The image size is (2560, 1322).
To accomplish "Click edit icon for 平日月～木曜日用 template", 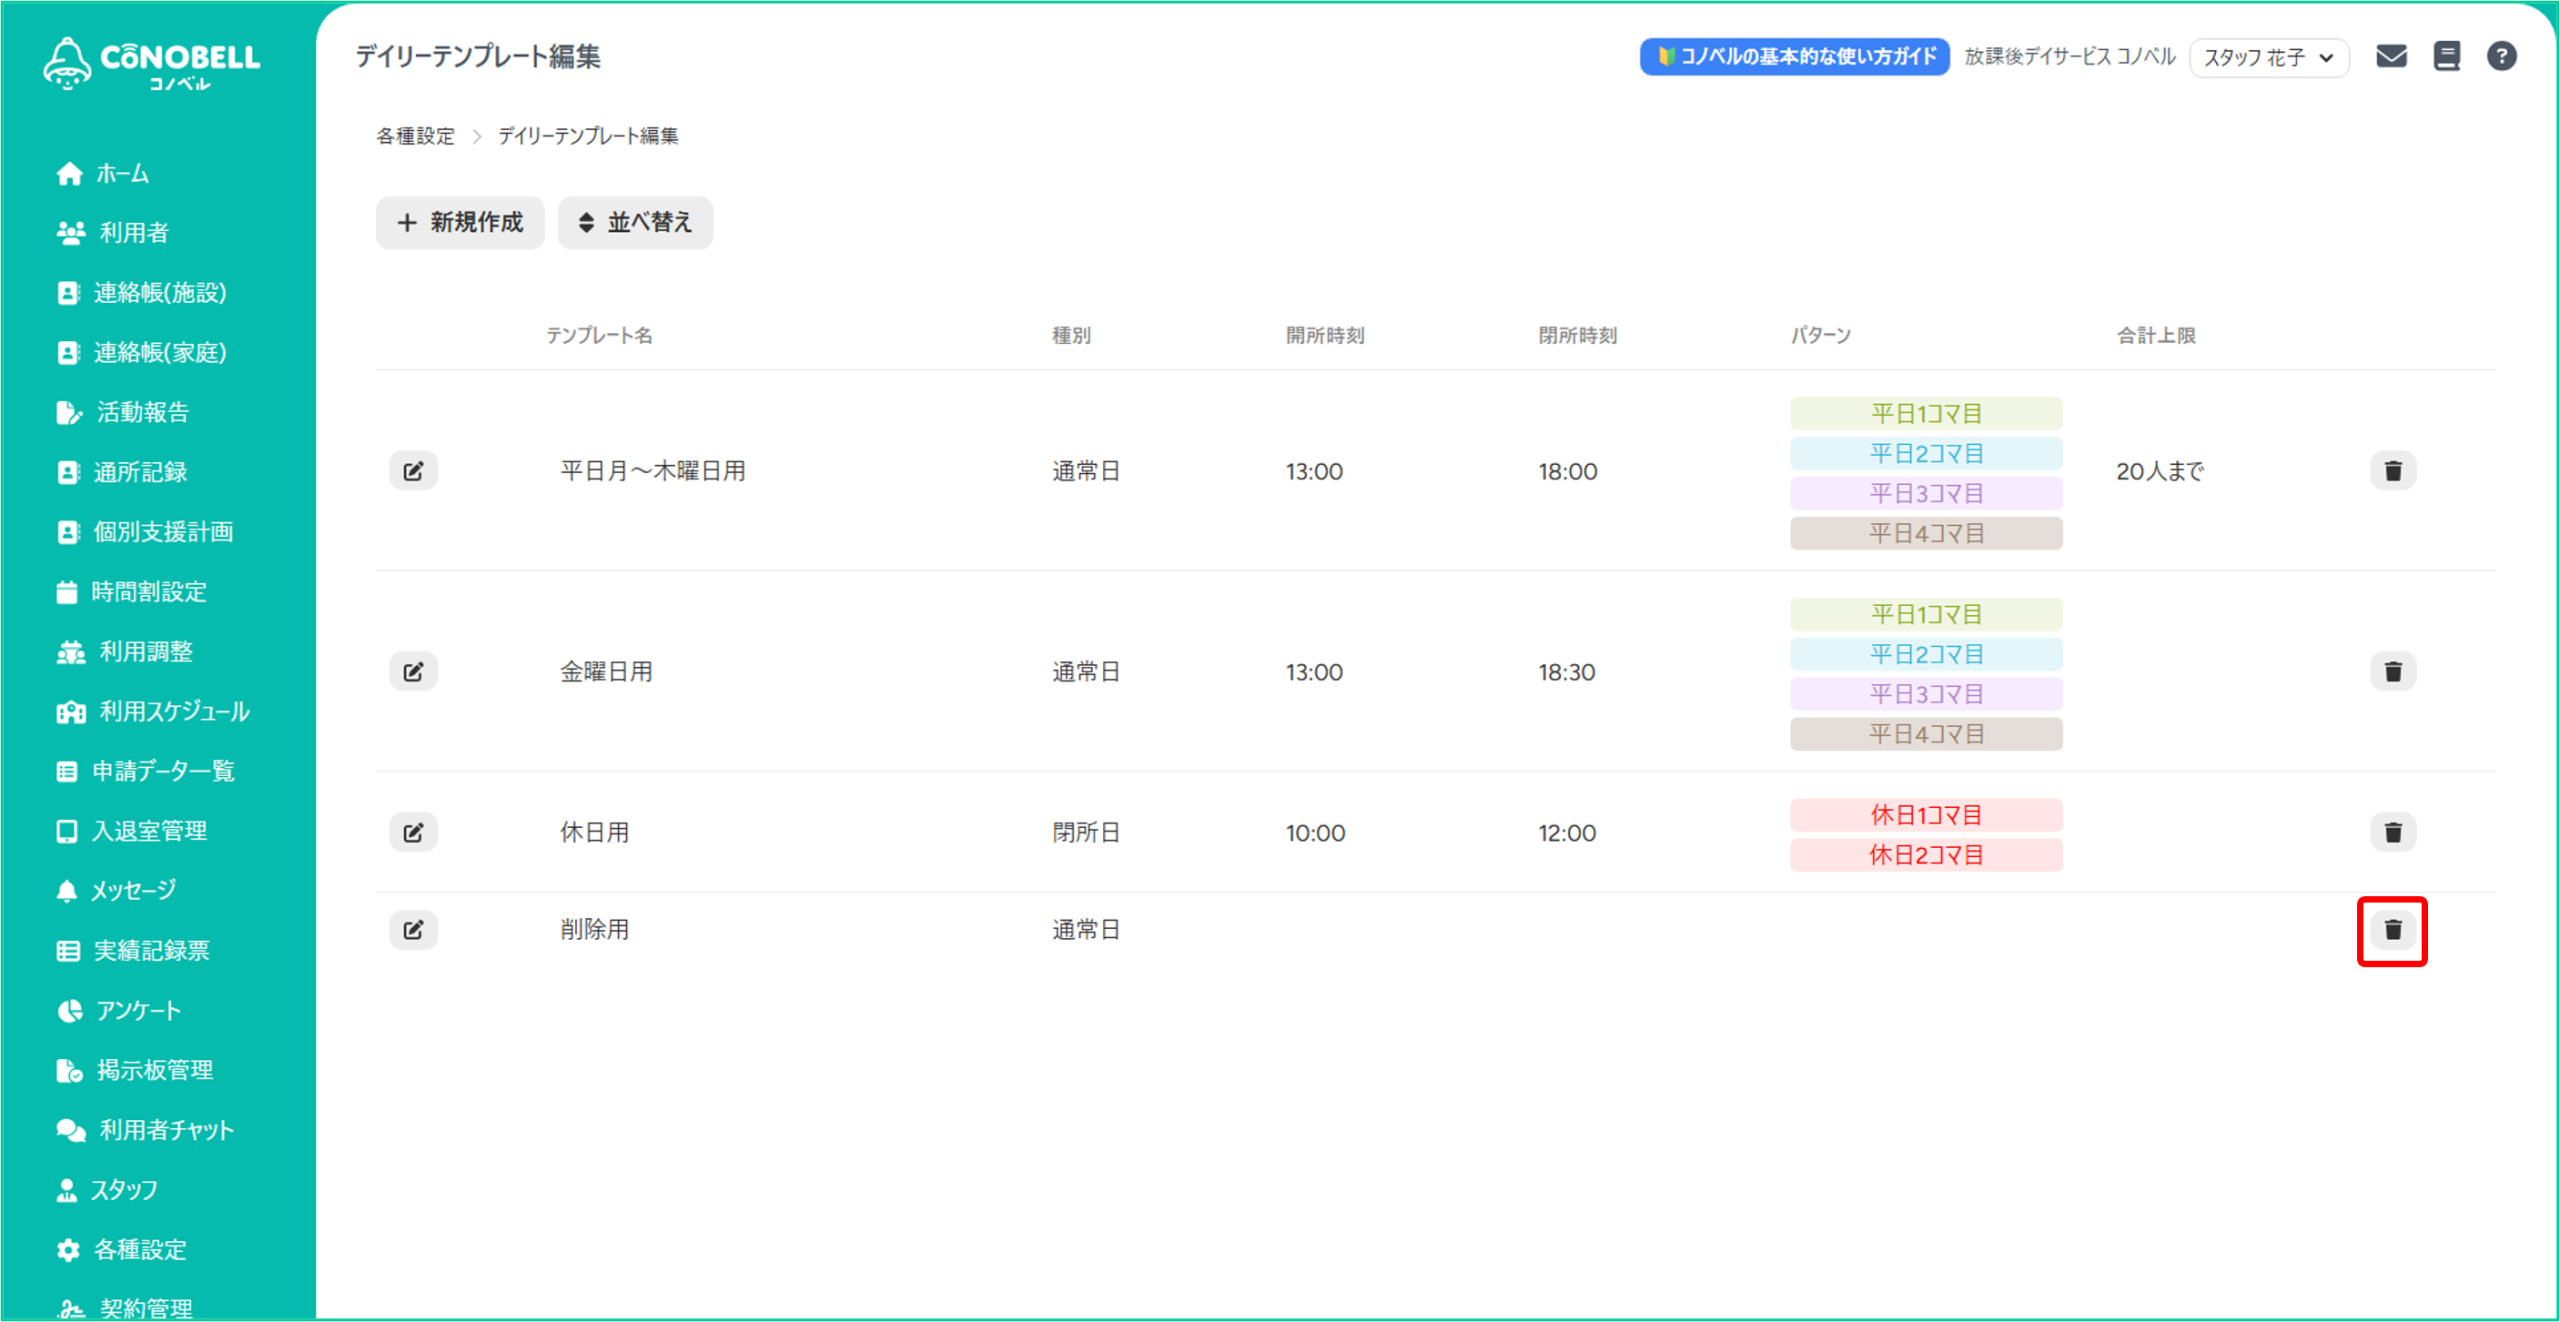I will [413, 471].
